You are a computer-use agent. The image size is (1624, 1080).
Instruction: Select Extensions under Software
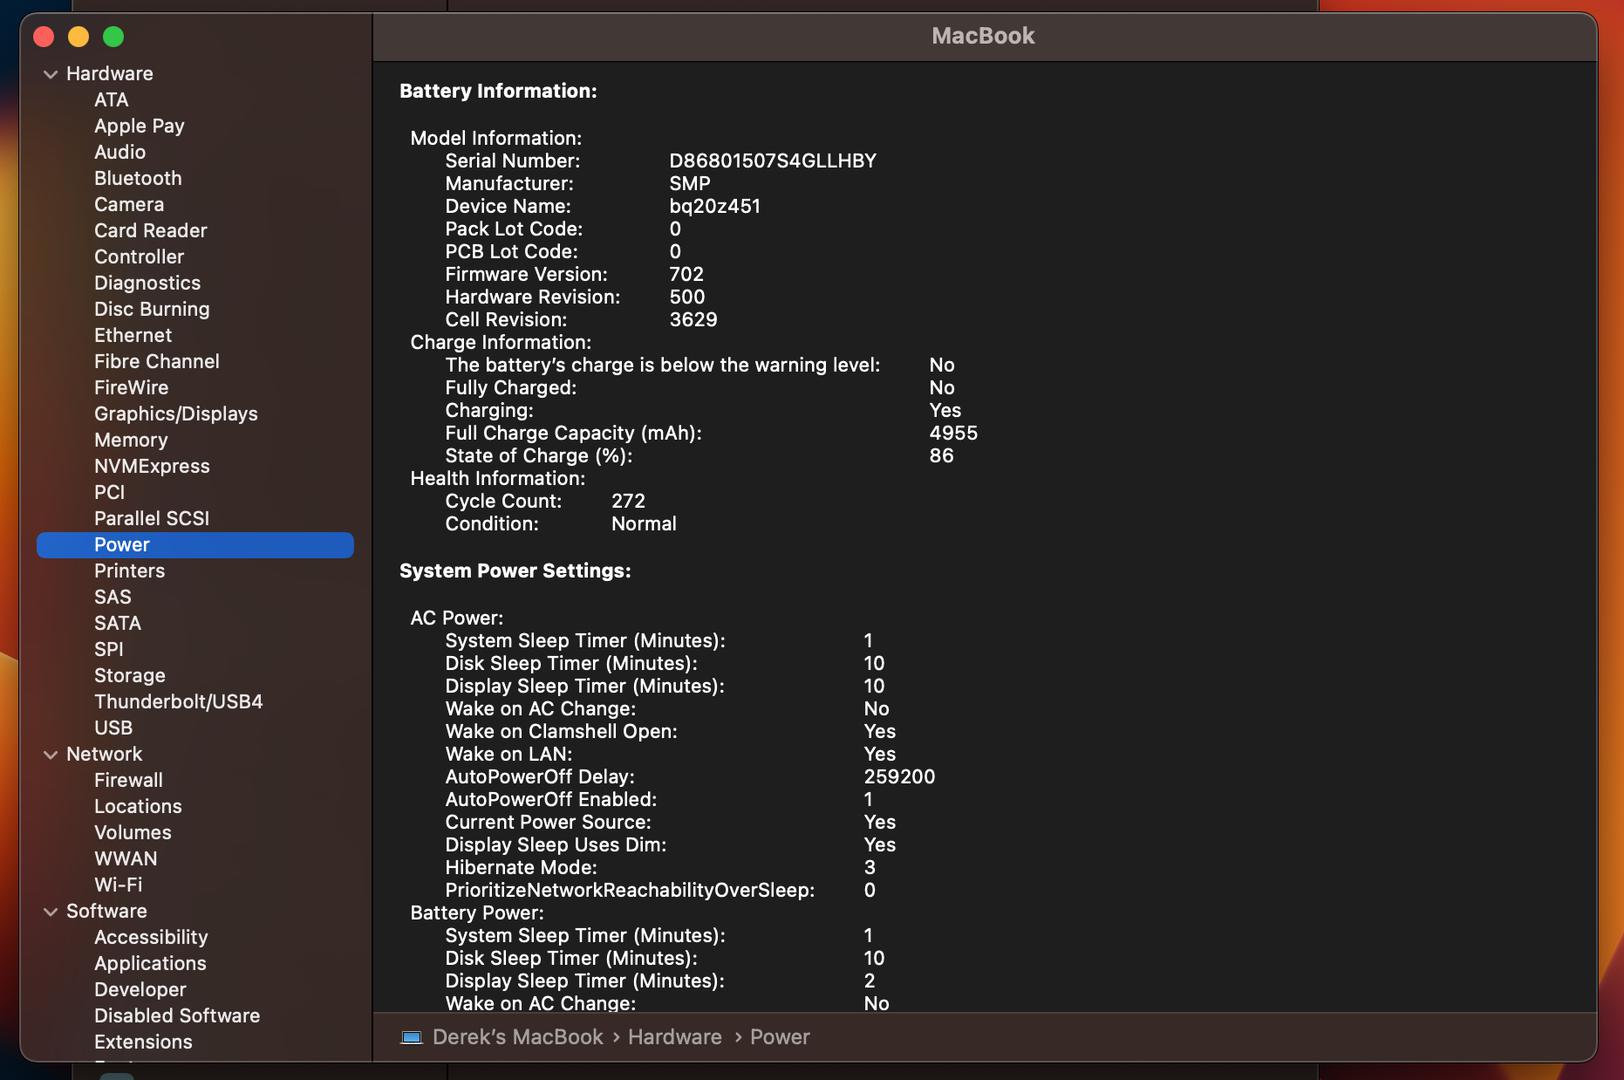pos(143,1042)
